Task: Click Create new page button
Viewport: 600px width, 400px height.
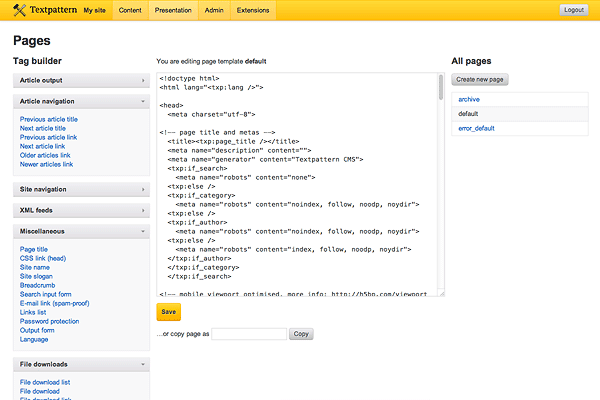Action: [x=481, y=79]
